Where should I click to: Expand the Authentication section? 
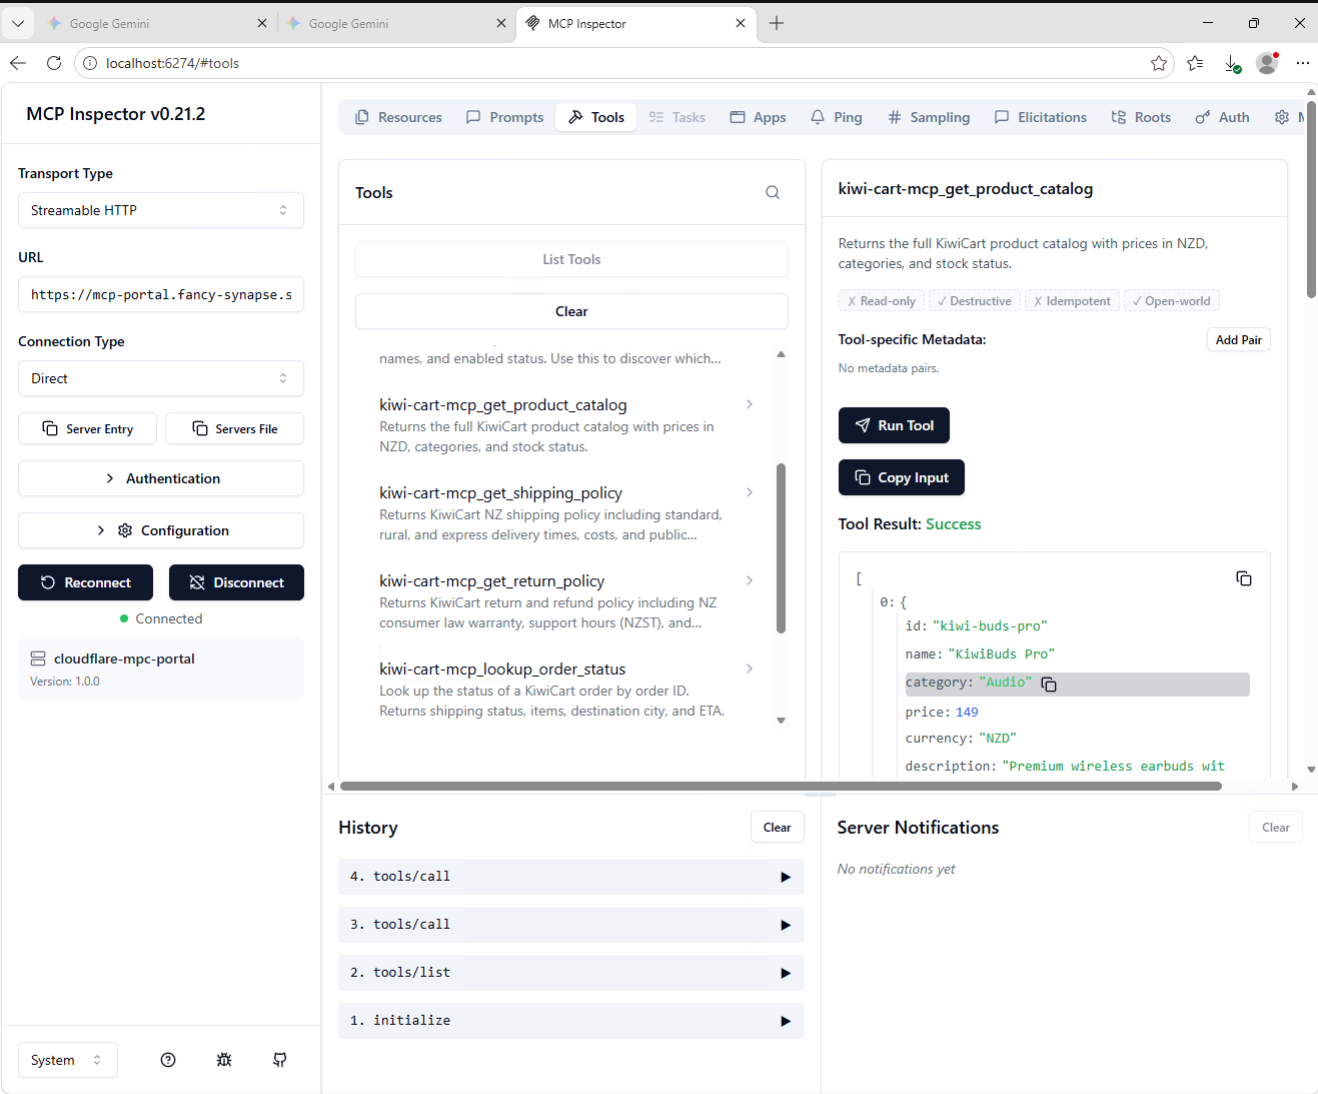(161, 478)
